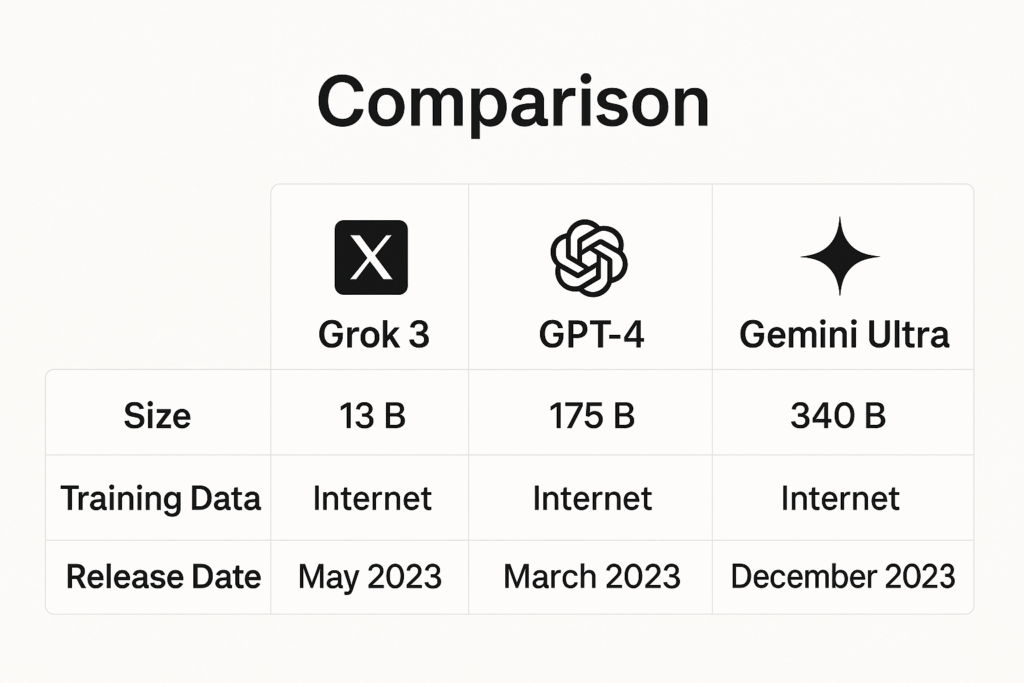This screenshot has width=1024, height=683.
Task: Click the May 2023 release date
Action: pyautogui.click(x=370, y=576)
